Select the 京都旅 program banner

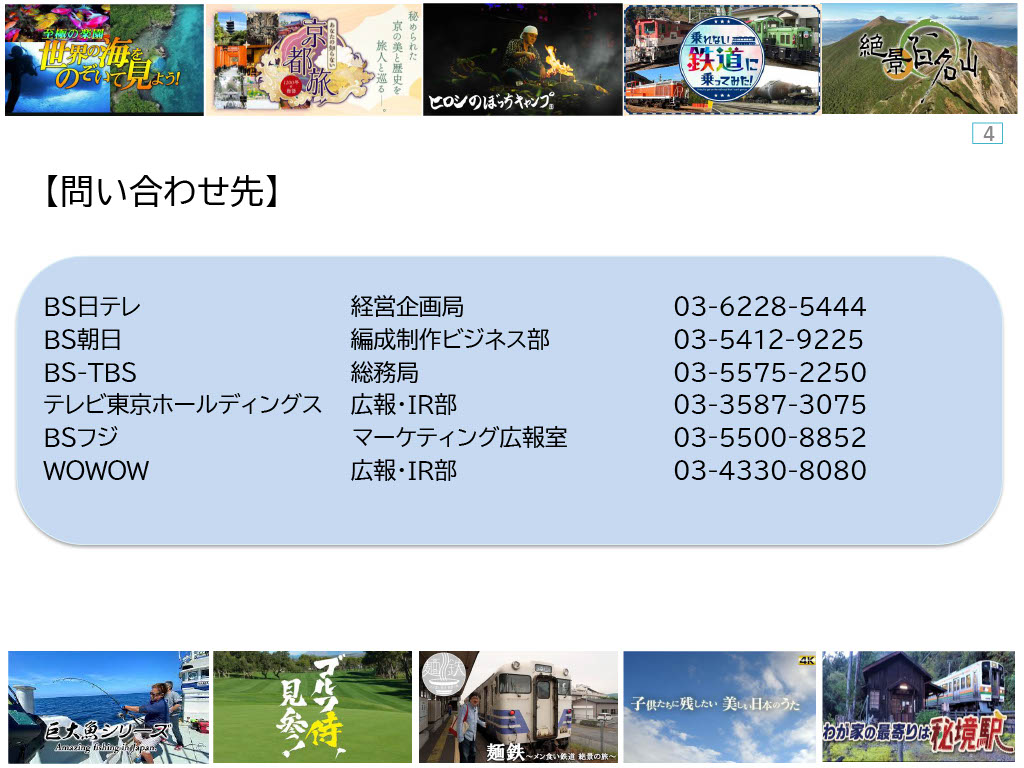coord(313,60)
